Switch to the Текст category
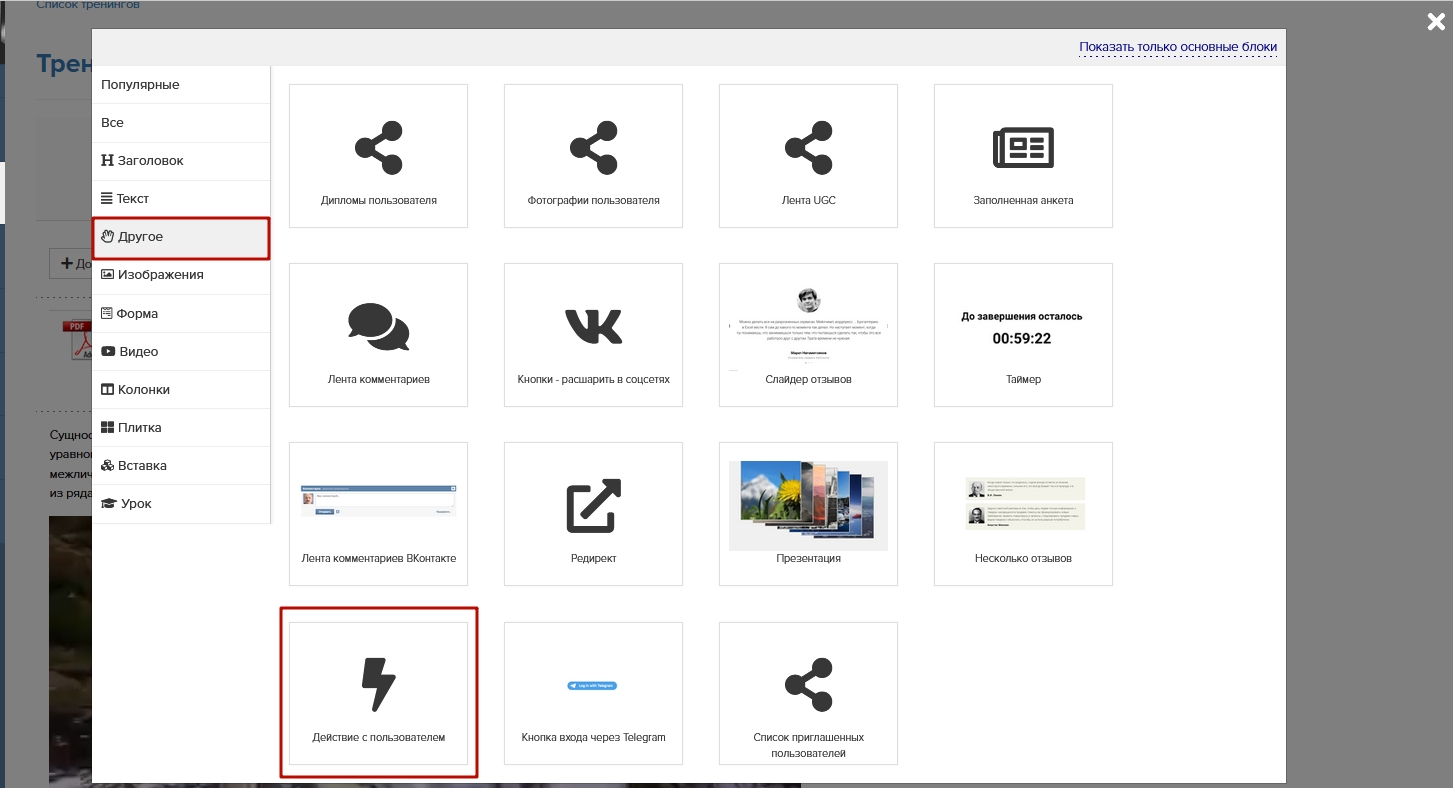This screenshot has width=1453, height=788. point(181,199)
